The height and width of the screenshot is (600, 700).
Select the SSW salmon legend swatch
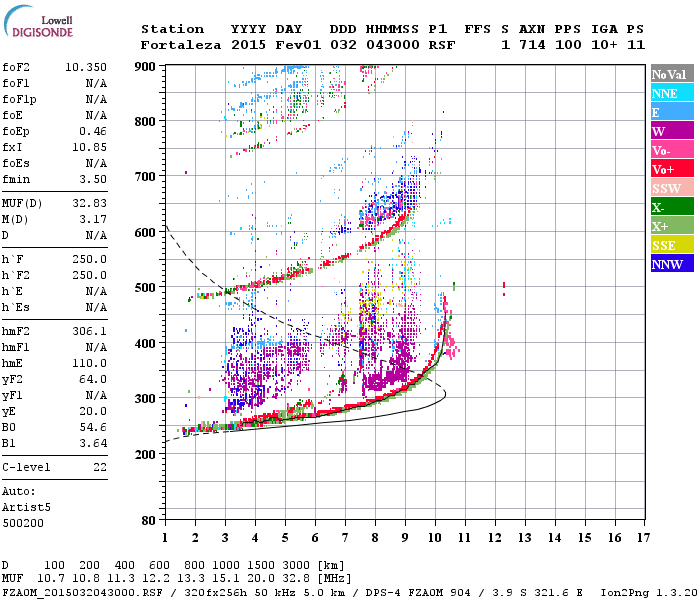[672, 188]
